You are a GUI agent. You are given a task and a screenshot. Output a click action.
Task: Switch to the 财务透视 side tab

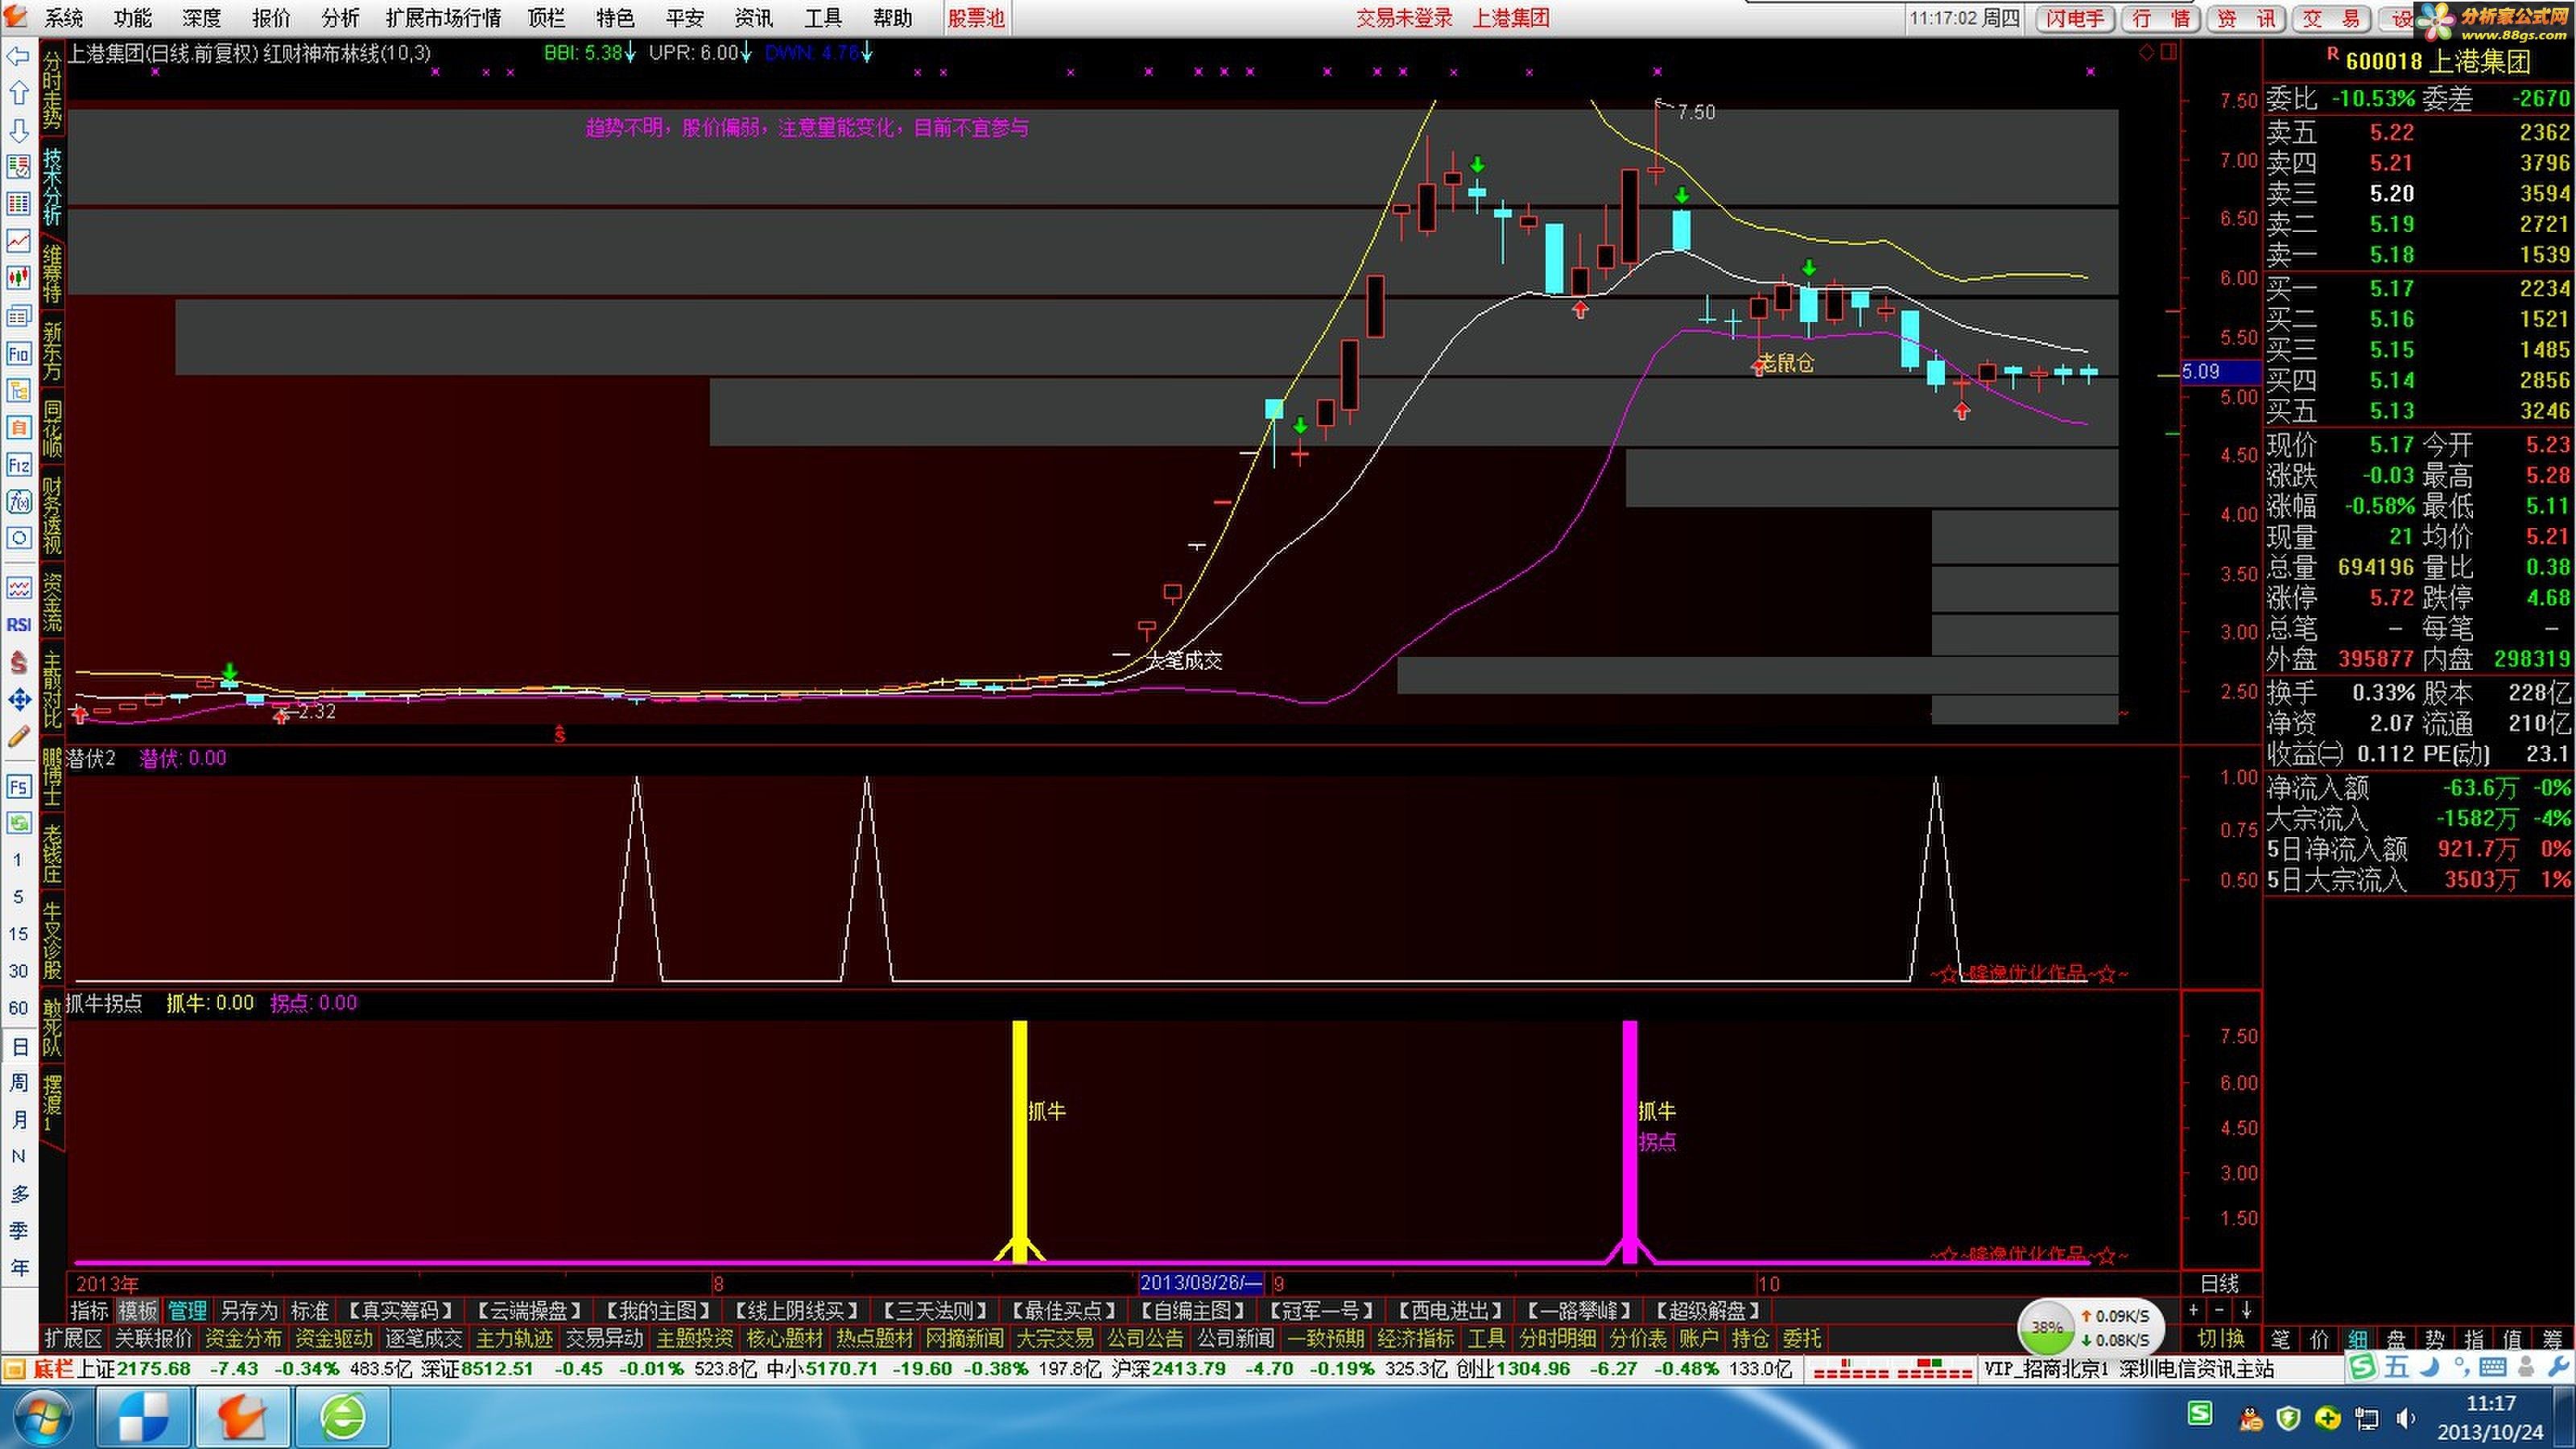[52, 516]
